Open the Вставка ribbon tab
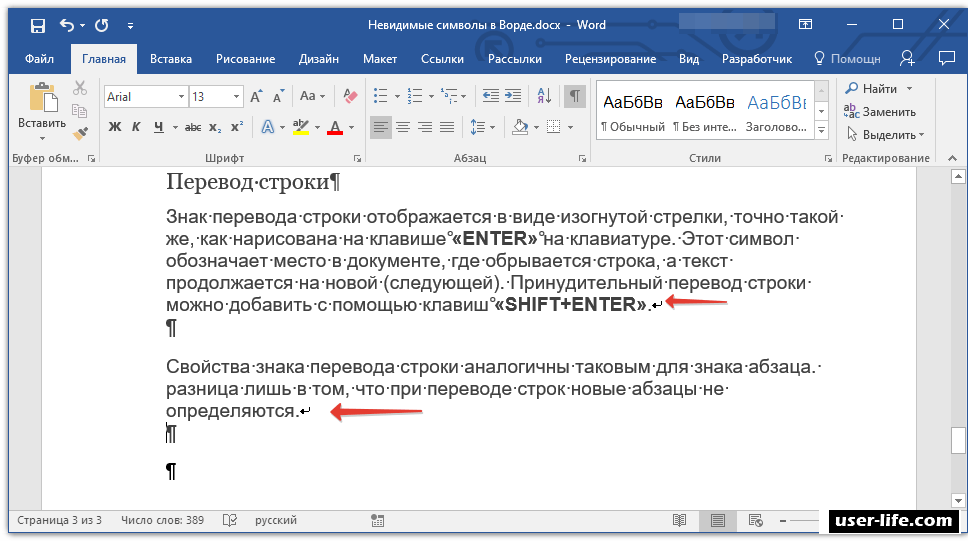The height and width of the screenshot is (541, 968). [x=170, y=59]
